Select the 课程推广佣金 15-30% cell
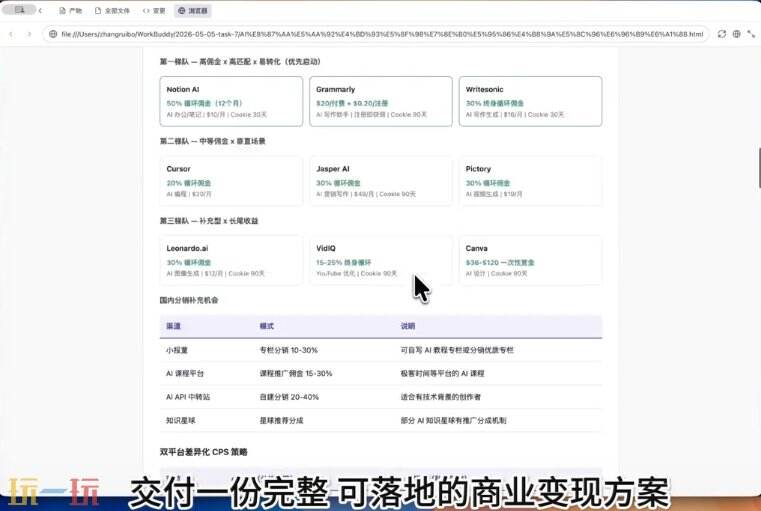This screenshot has height=511, width=761. (296, 373)
